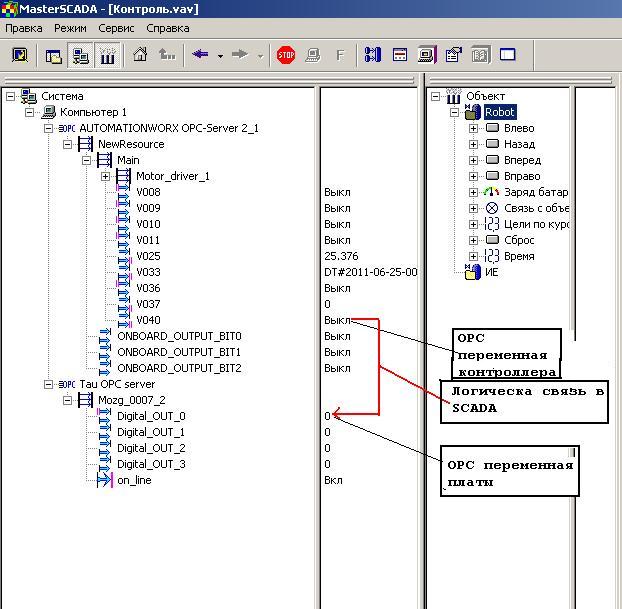
Task: Open the Правка menu
Action: (24, 28)
